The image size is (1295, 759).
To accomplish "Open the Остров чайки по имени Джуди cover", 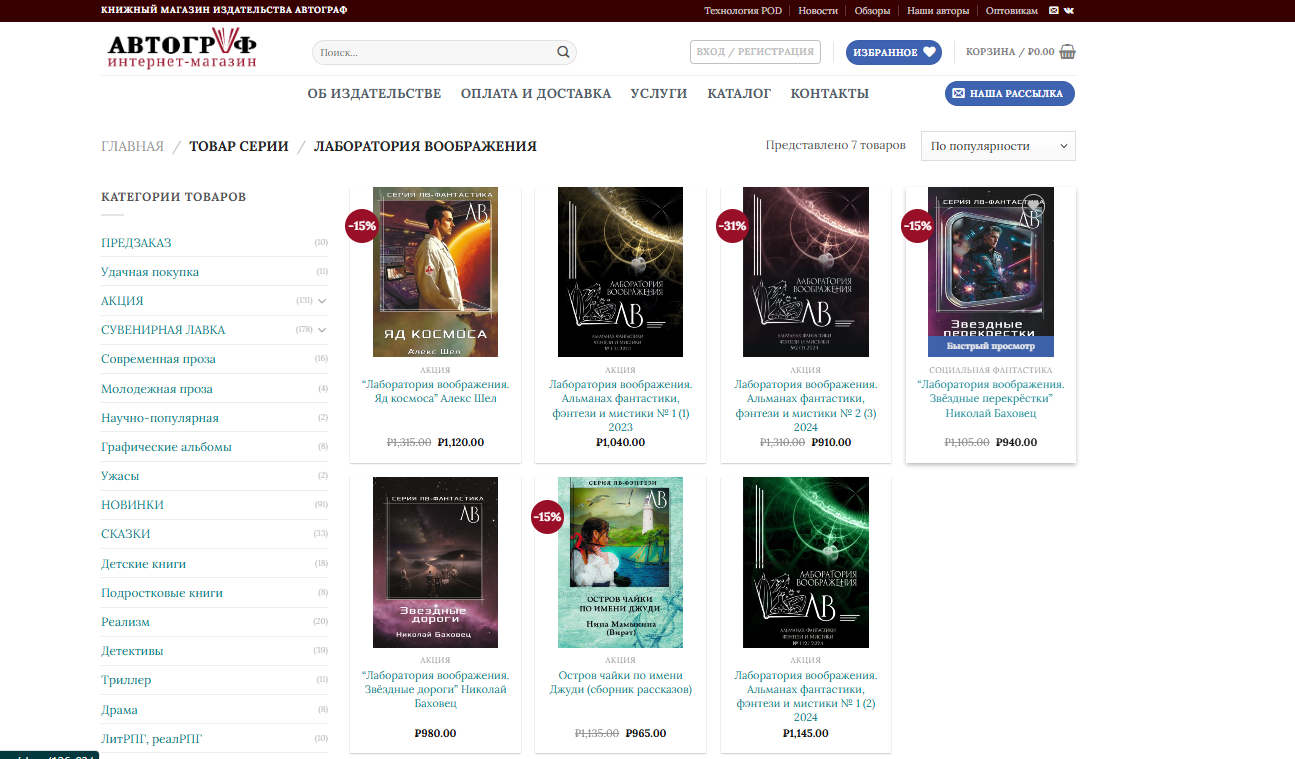I will pos(620,562).
